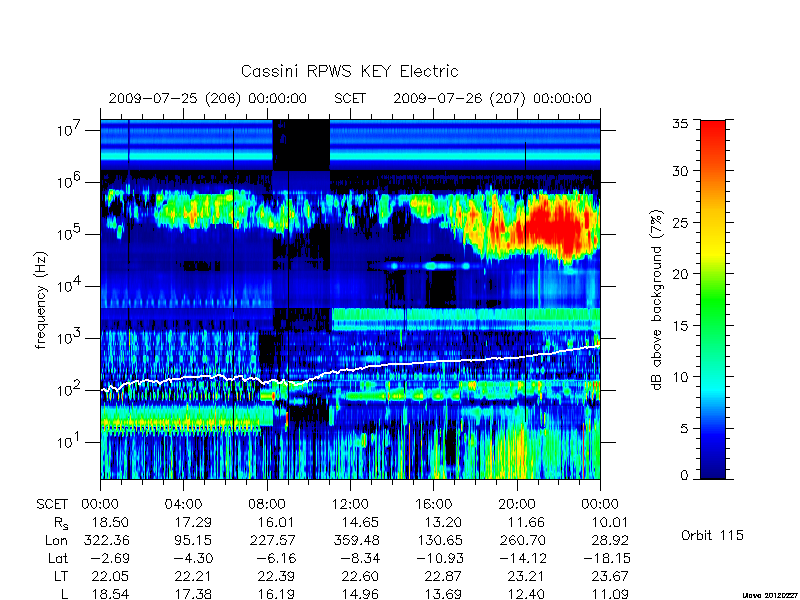Click the black data gap near 10^7 Hz
The width and height of the screenshot is (800, 600).
(301, 145)
